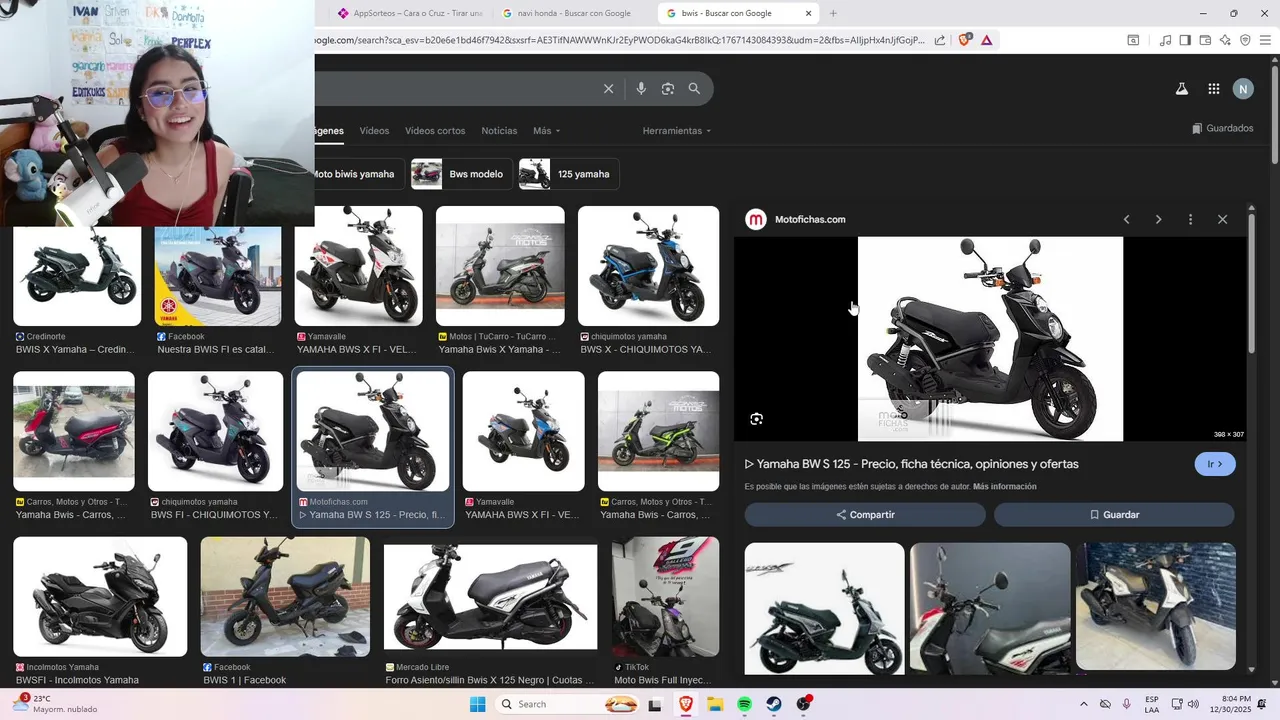Open the Google account avatar N
The height and width of the screenshot is (720, 1280).
(x=1243, y=89)
